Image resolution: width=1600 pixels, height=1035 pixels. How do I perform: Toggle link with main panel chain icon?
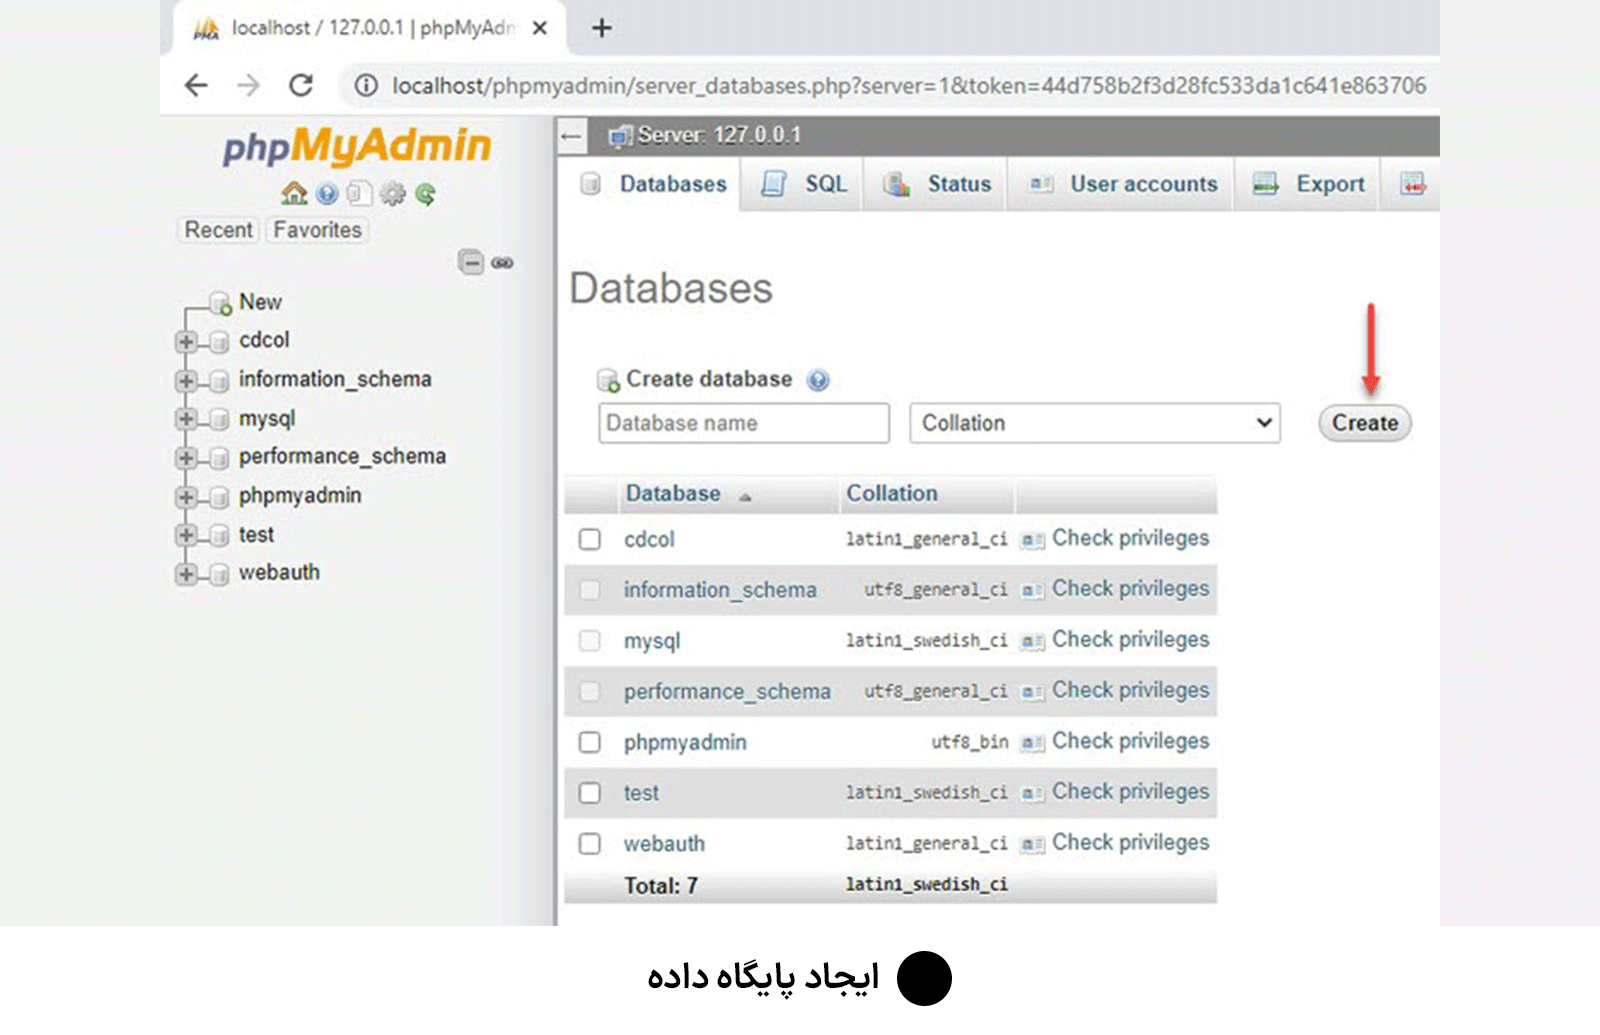502,263
